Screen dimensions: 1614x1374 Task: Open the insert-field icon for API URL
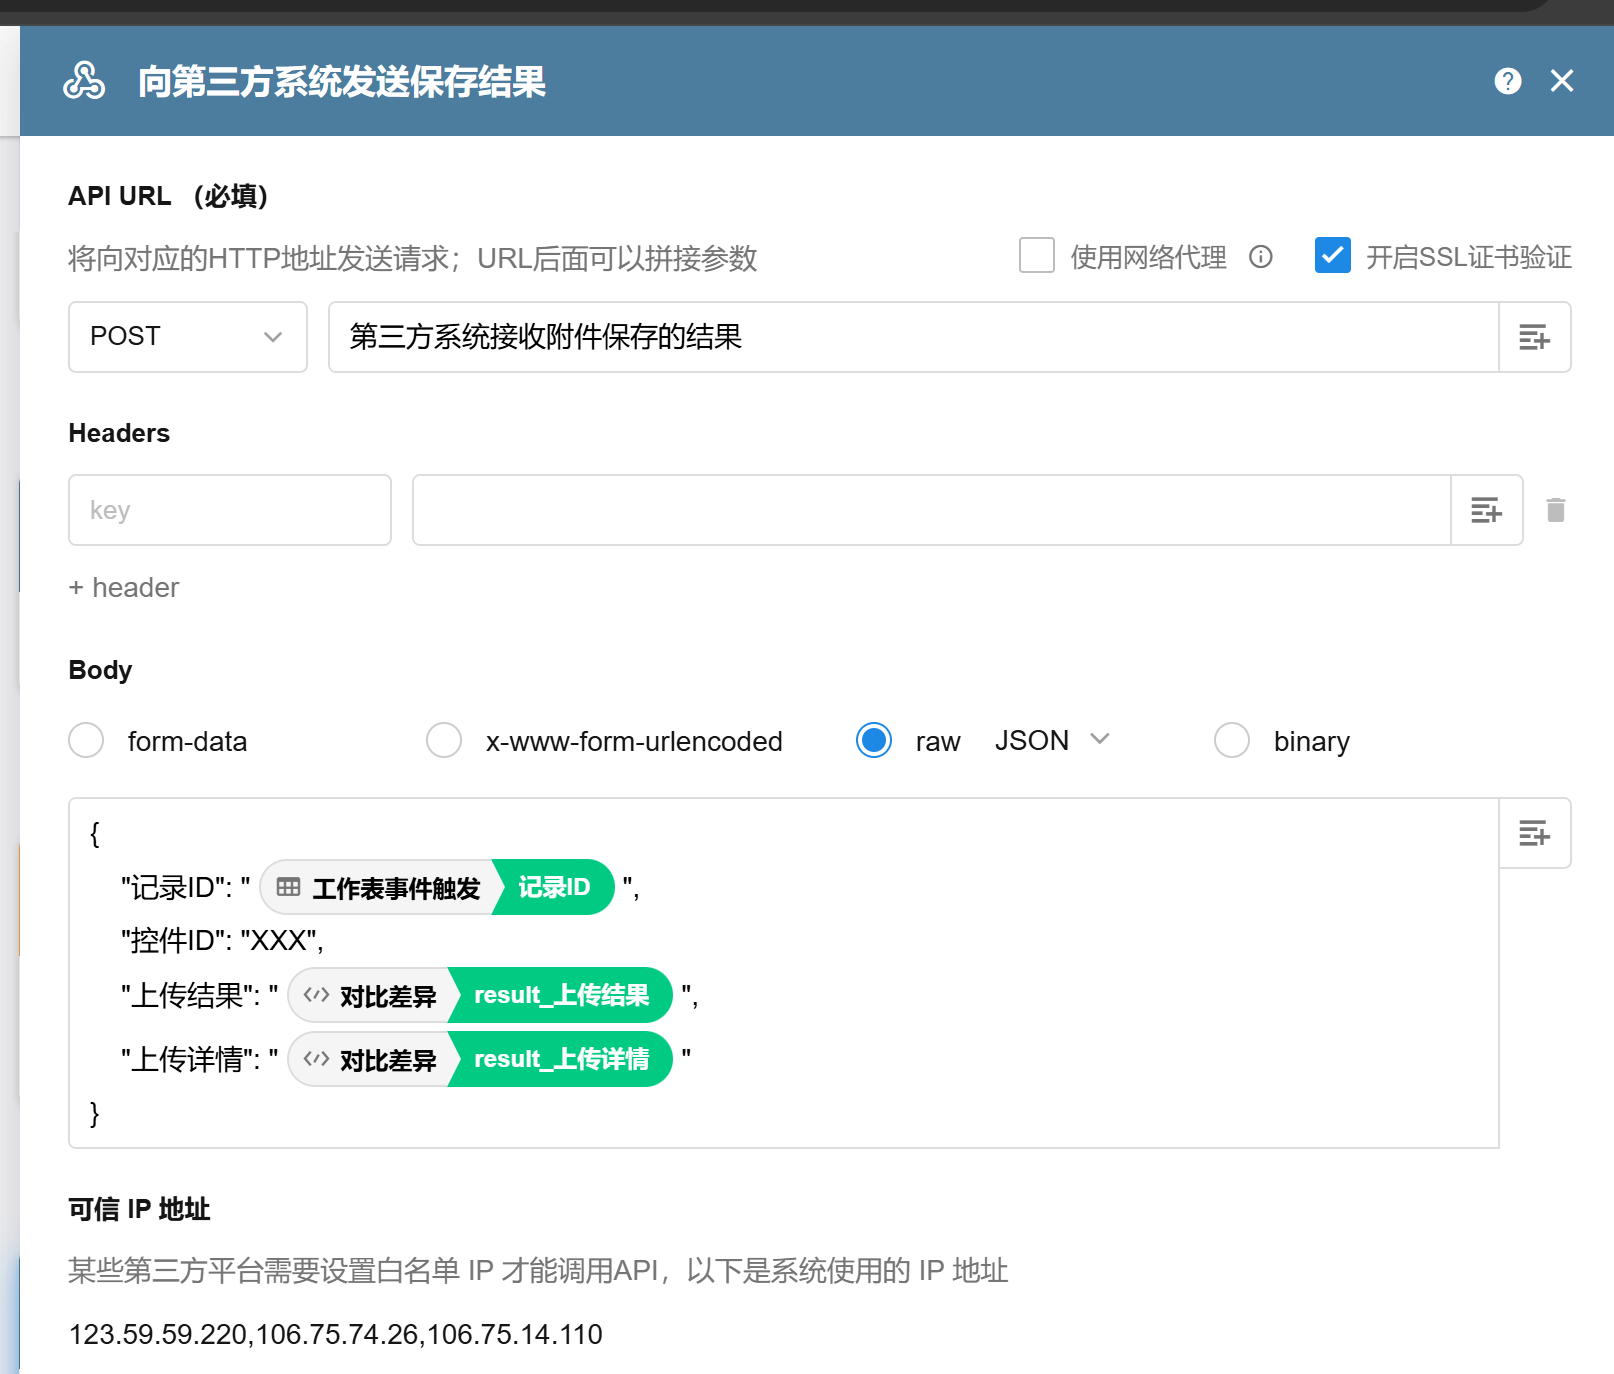click(1534, 337)
